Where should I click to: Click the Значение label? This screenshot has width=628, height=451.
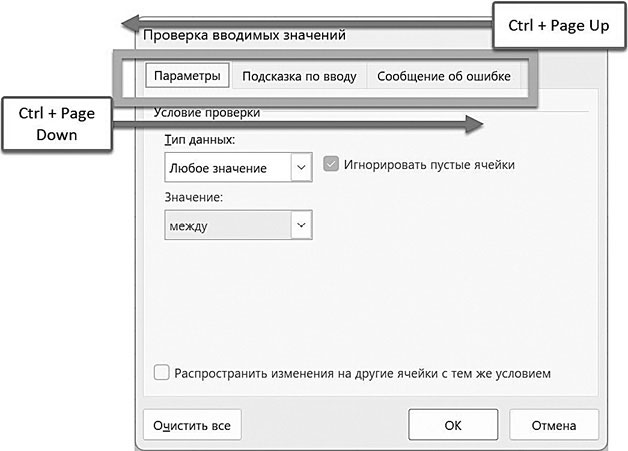point(193,198)
